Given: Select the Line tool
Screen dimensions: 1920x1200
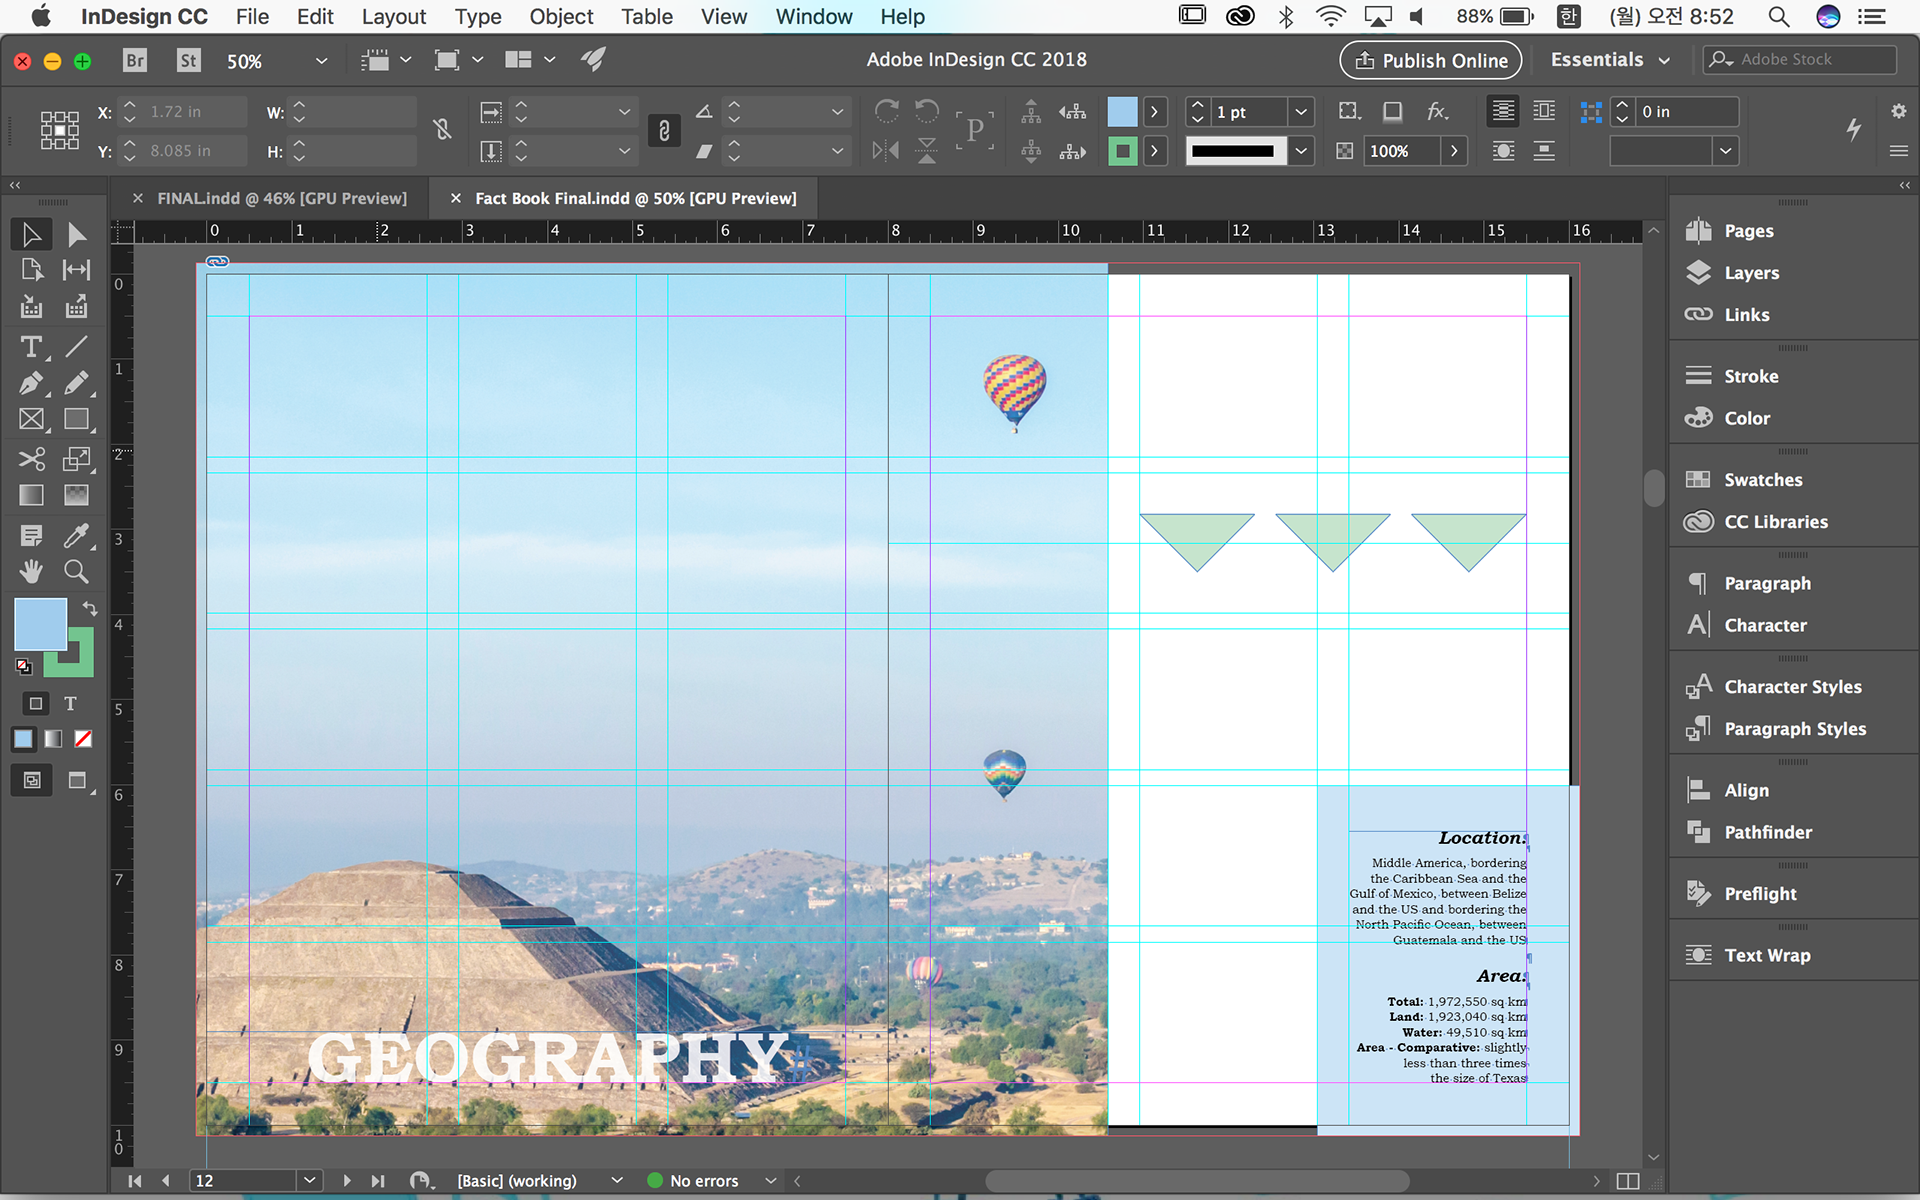Looking at the screenshot, I should pyautogui.click(x=76, y=347).
